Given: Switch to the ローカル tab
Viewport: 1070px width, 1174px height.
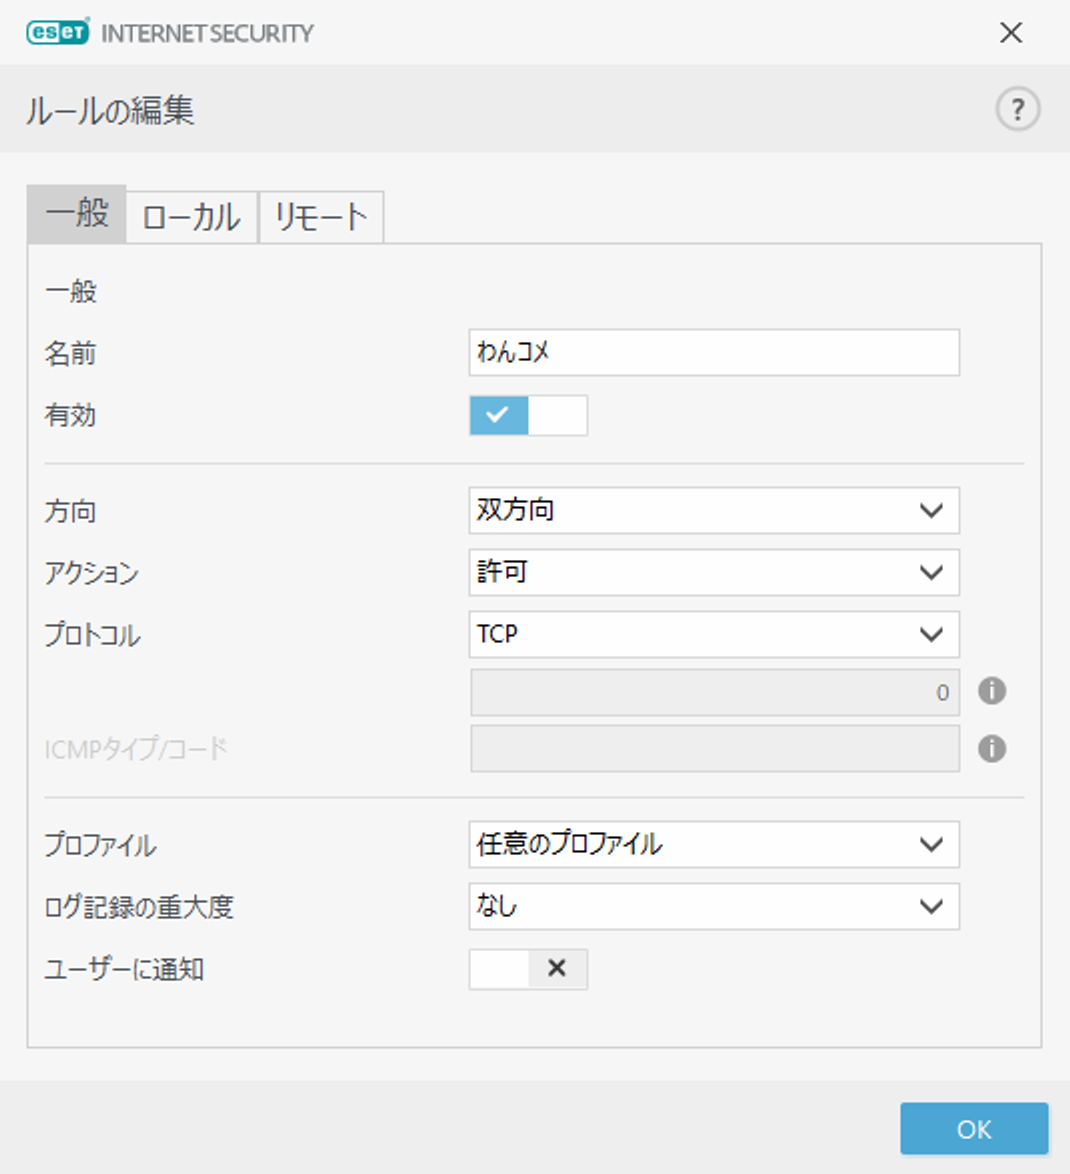Looking at the screenshot, I should [191, 217].
